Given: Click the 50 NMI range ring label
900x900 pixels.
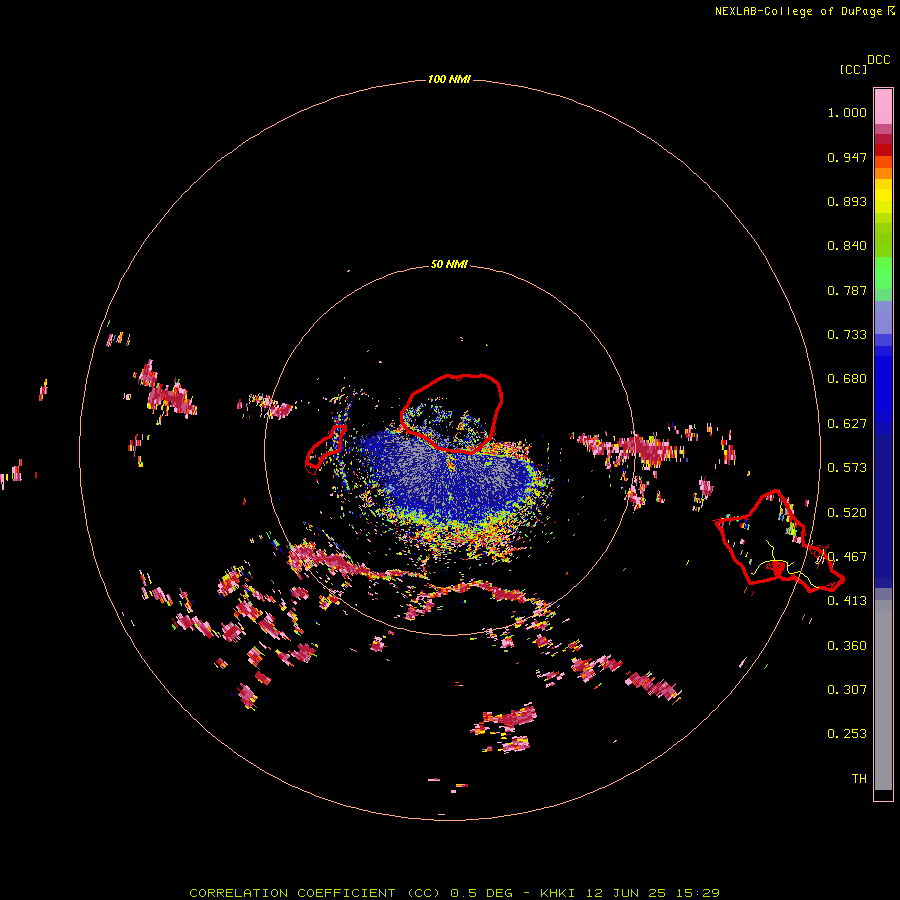Looking at the screenshot, I should [449, 264].
